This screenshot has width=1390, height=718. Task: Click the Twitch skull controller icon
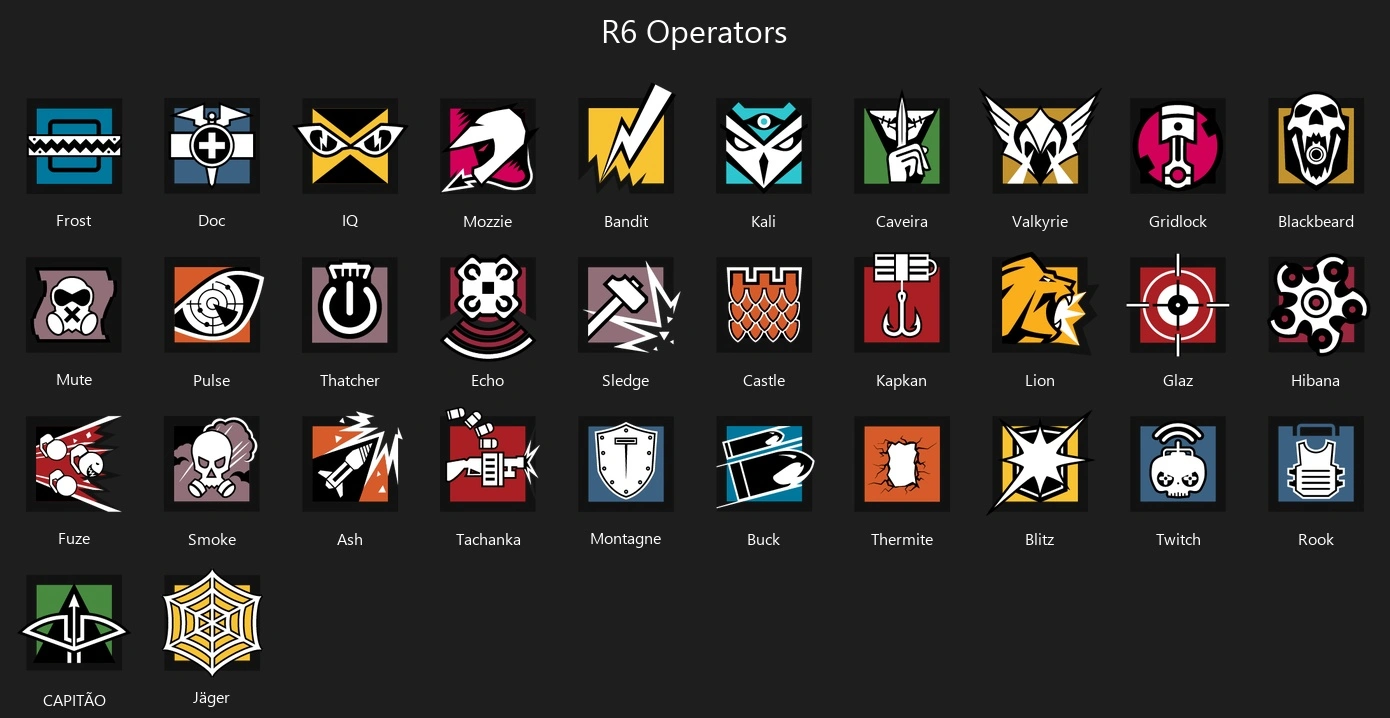pyautogui.click(x=1178, y=464)
